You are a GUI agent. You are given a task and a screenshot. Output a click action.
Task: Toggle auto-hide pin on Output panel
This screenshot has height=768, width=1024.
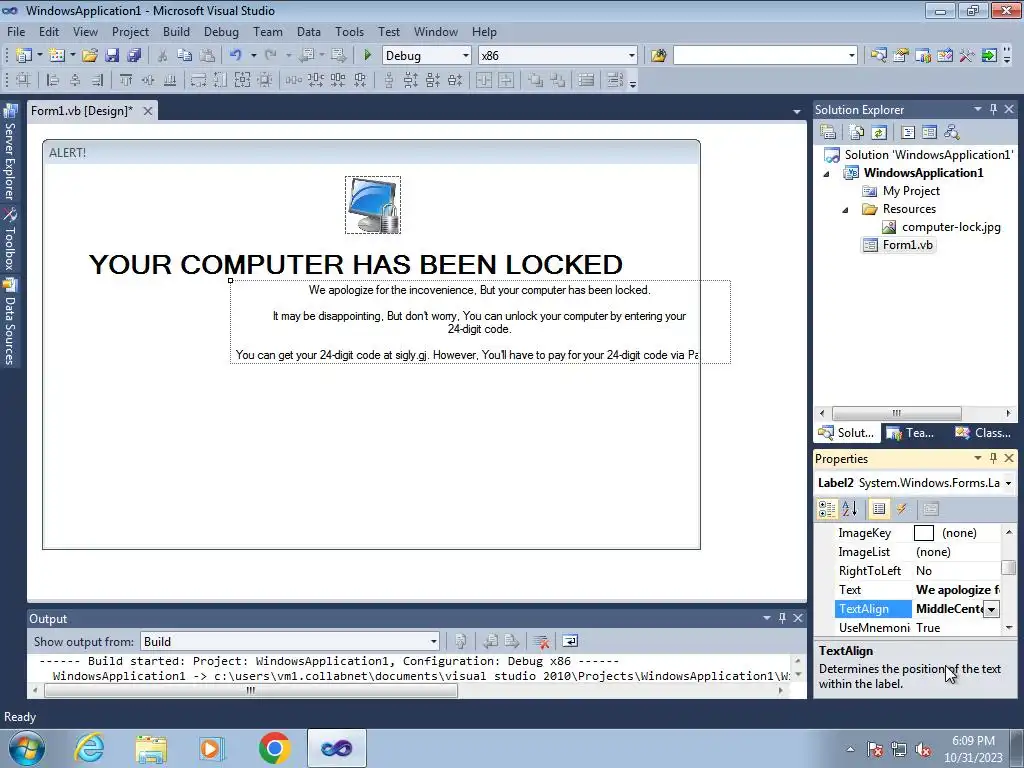click(782, 618)
